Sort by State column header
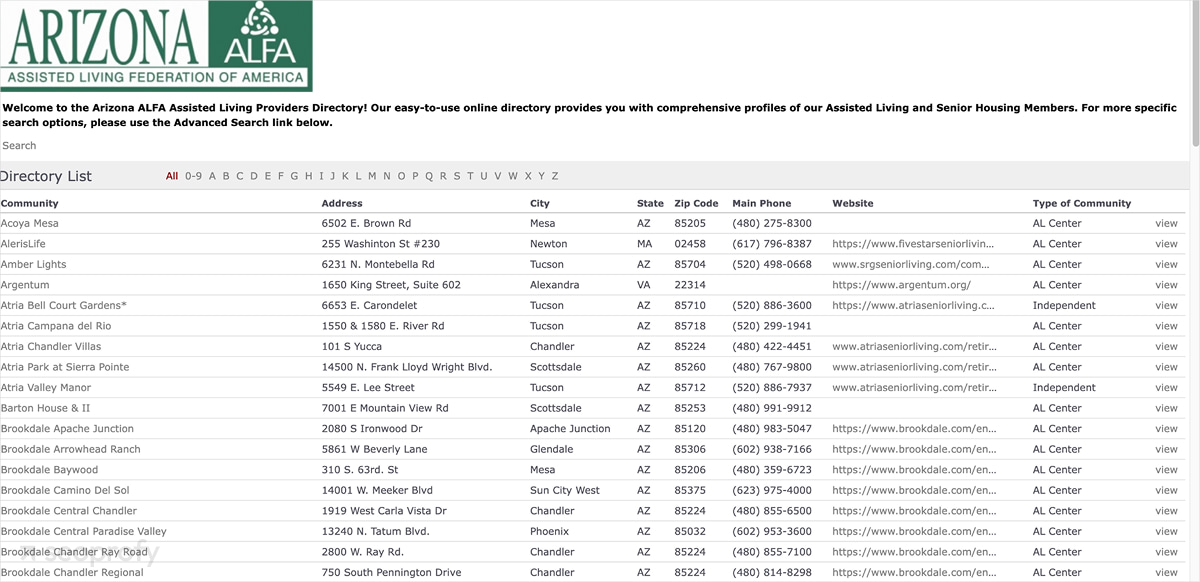The height and width of the screenshot is (582, 1200). coord(650,203)
